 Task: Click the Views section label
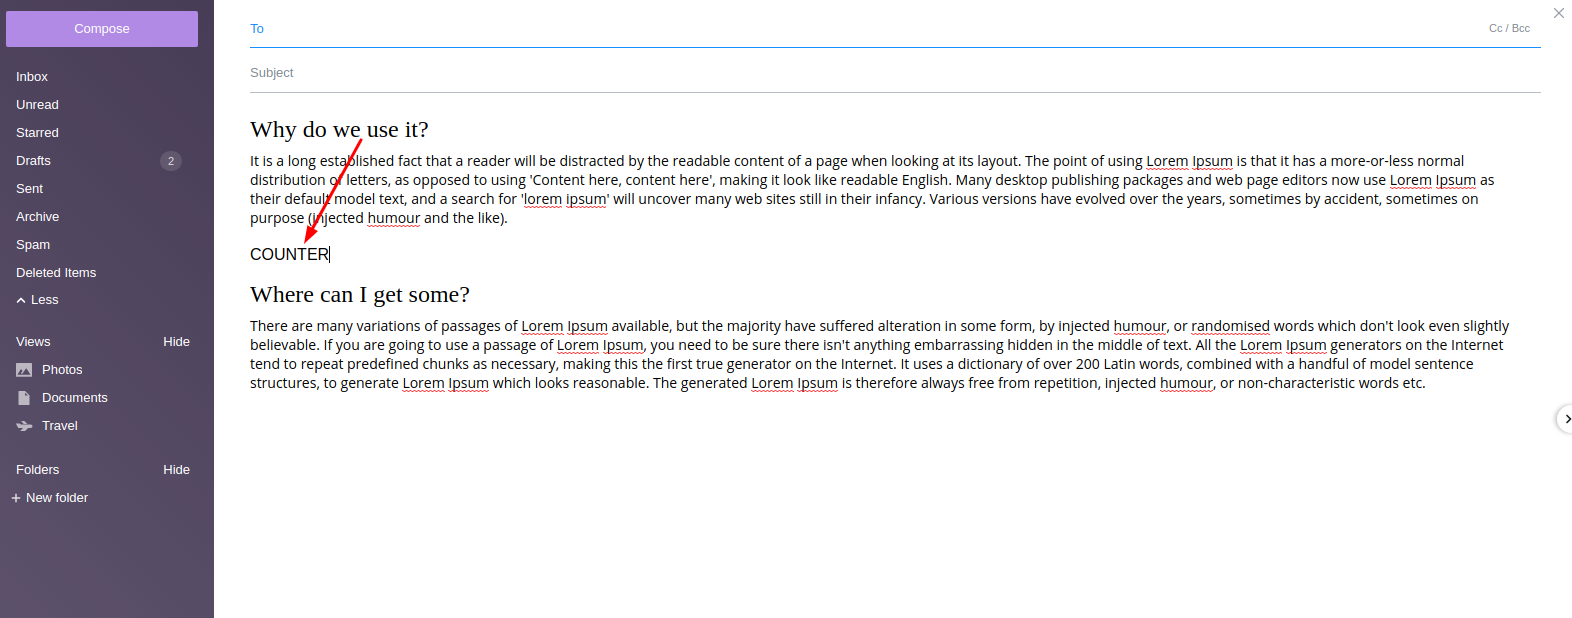click(33, 342)
